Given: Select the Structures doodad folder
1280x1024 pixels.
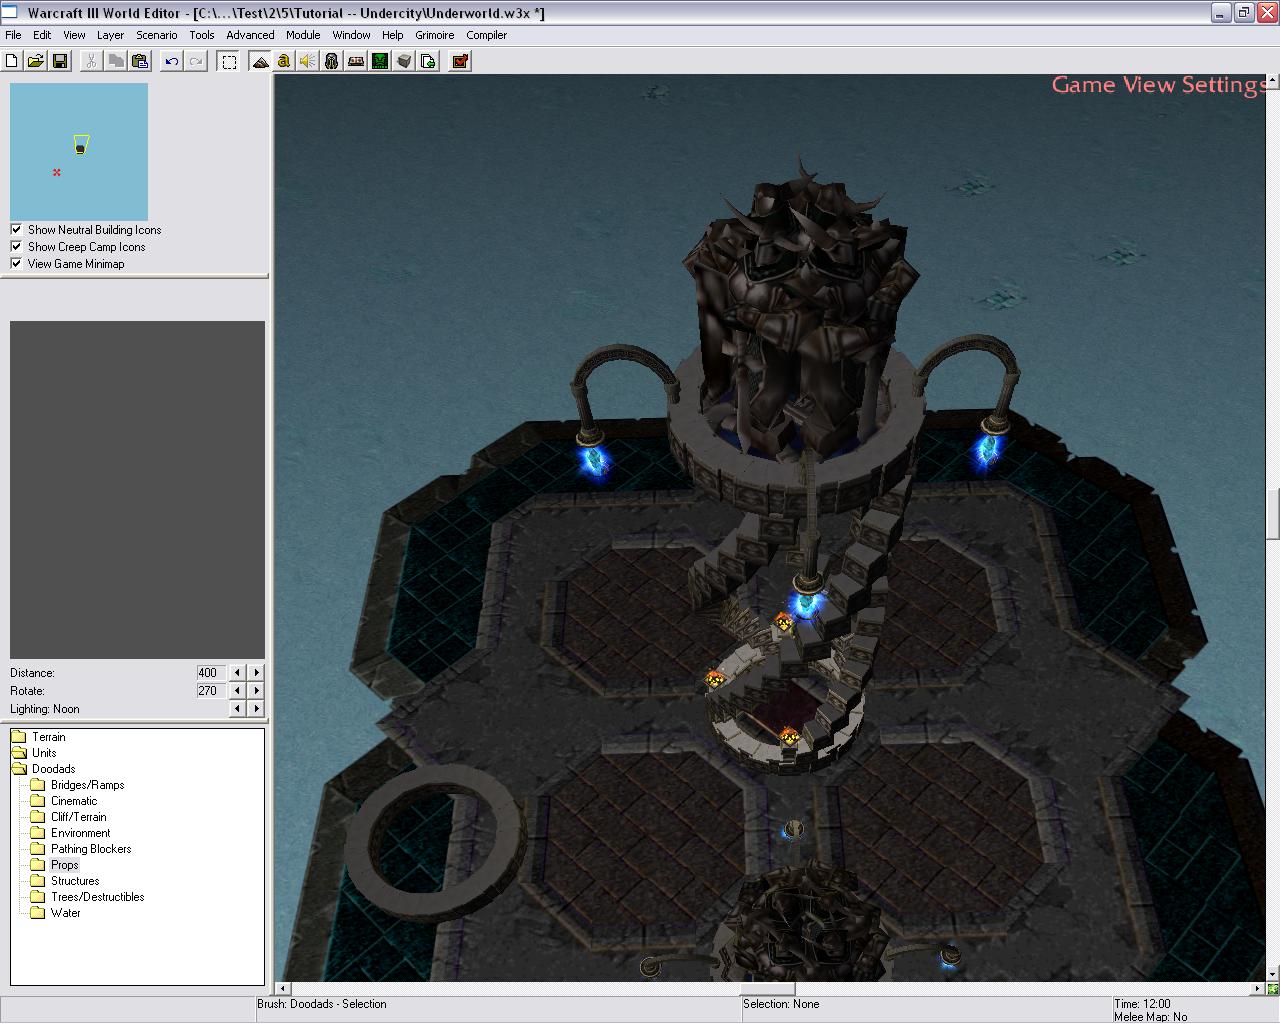Looking at the screenshot, I should pyautogui.click(x=75, y=881).
